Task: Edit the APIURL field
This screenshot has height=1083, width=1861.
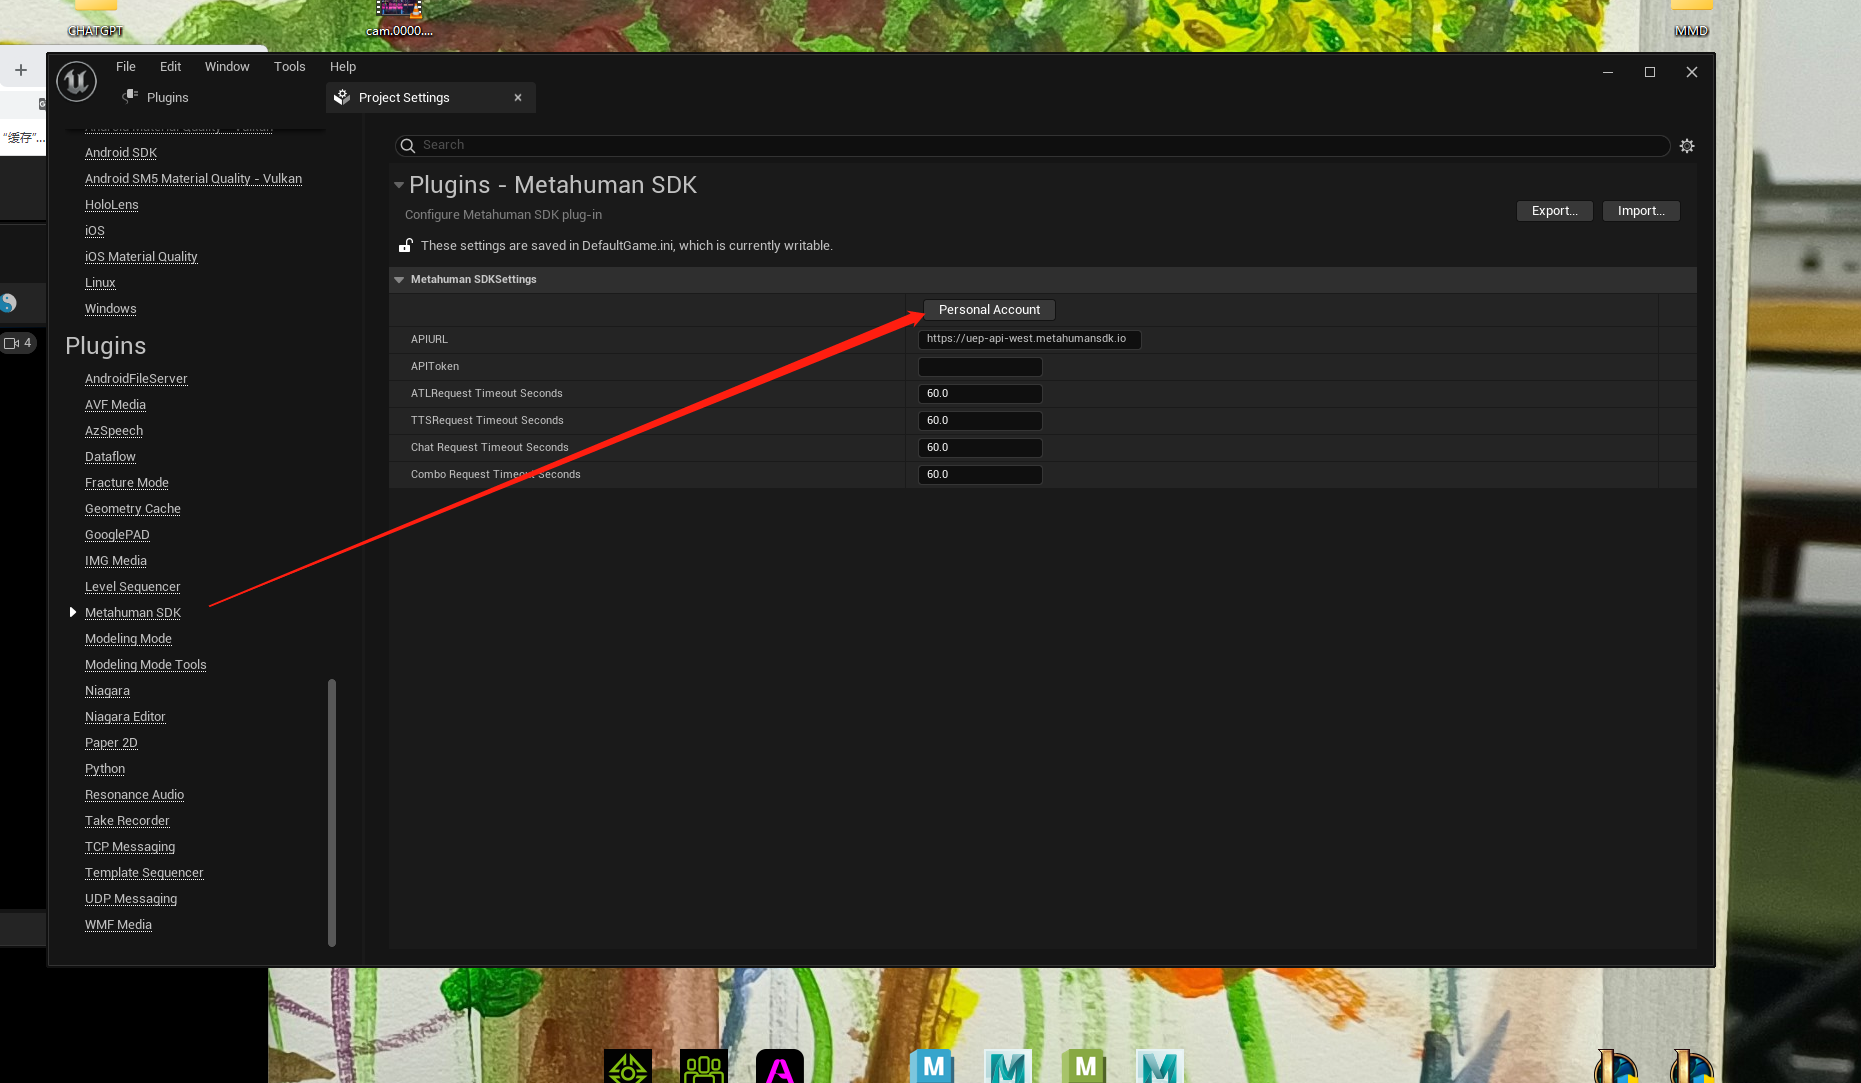Action: 1030,339
